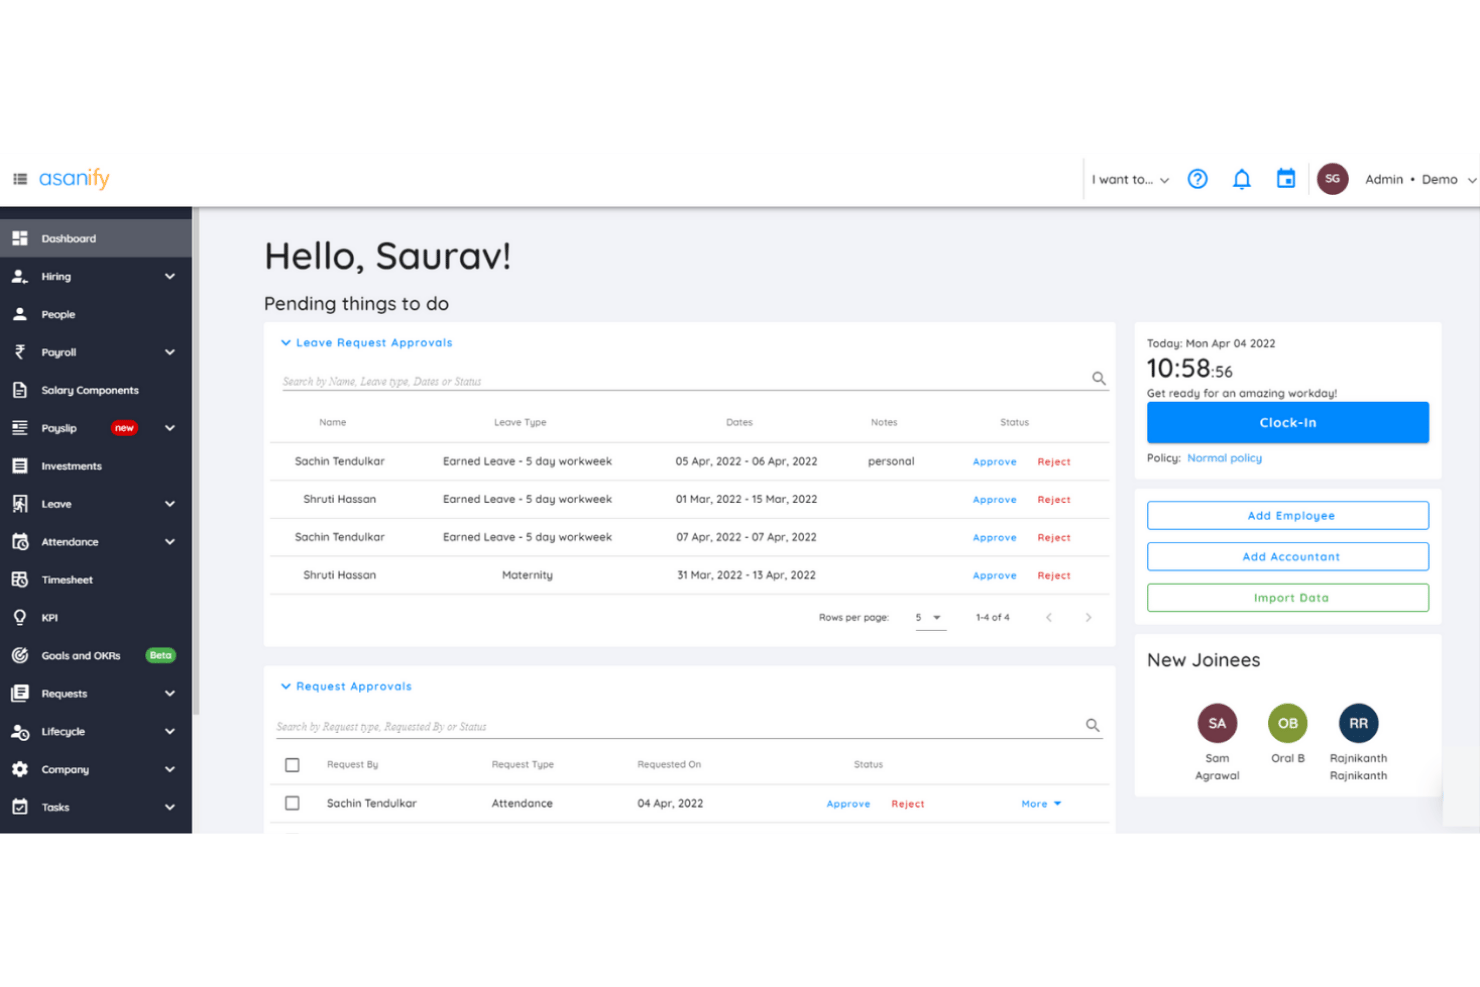Collapse the Request Approvals section
The height and width of the screenshot is (987, 1480).
point(286,687)
